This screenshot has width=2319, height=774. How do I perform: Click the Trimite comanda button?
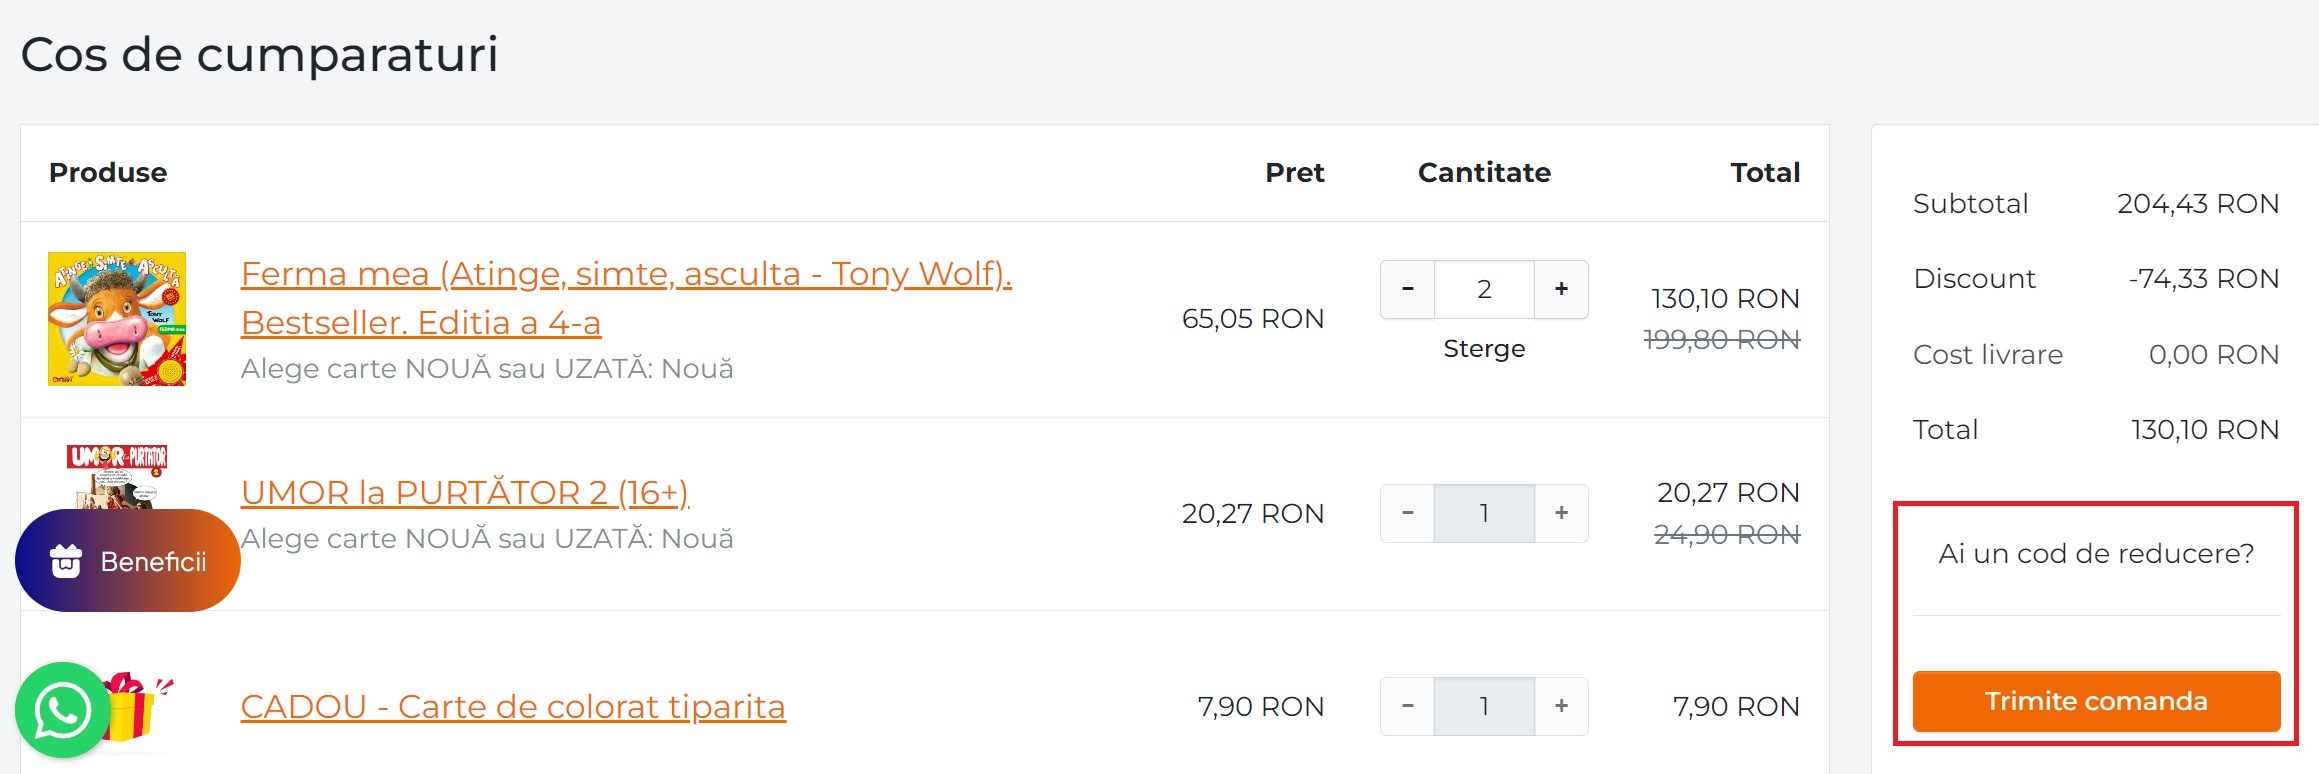coord(2096,701)
